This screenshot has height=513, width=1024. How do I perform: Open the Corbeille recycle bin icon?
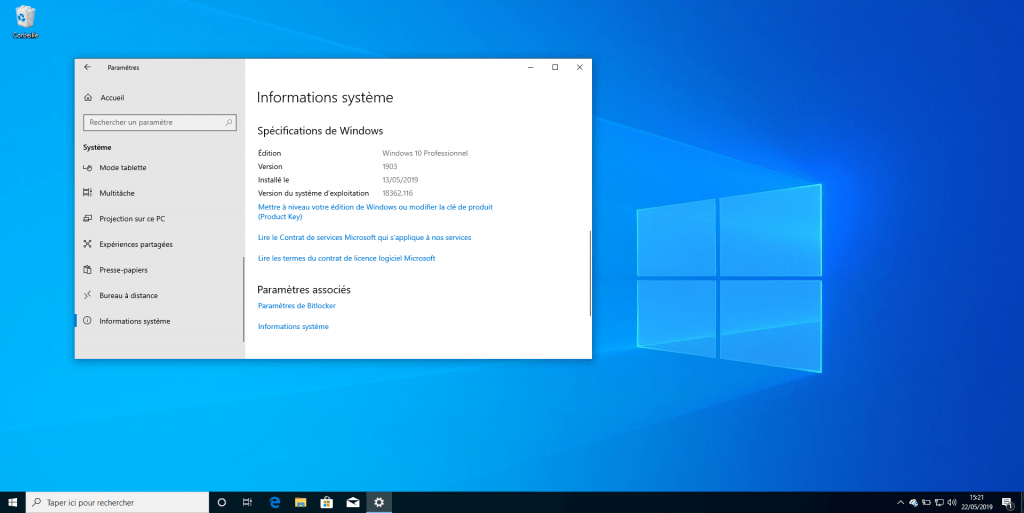[x=25, y=21]
